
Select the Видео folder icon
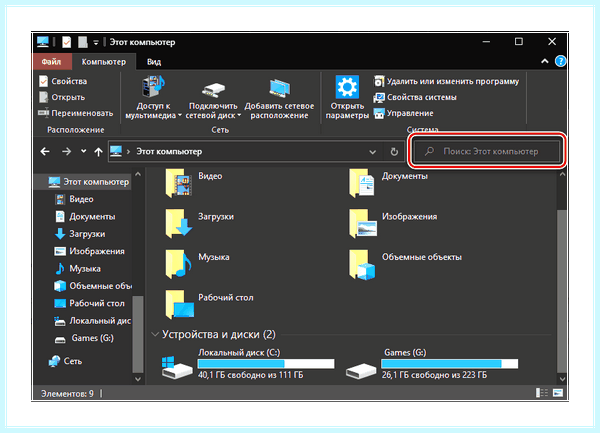tap(178, 183)
